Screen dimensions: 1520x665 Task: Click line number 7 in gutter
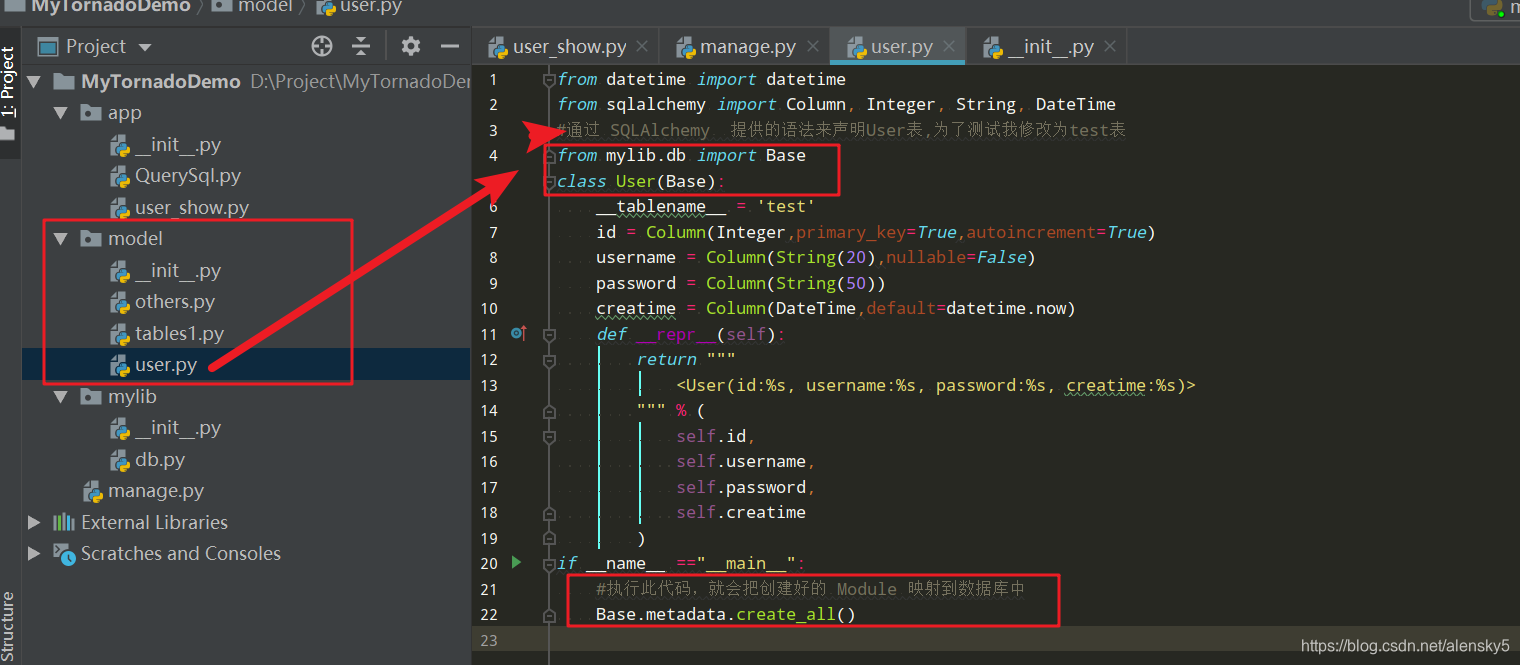tap(492, 232)
